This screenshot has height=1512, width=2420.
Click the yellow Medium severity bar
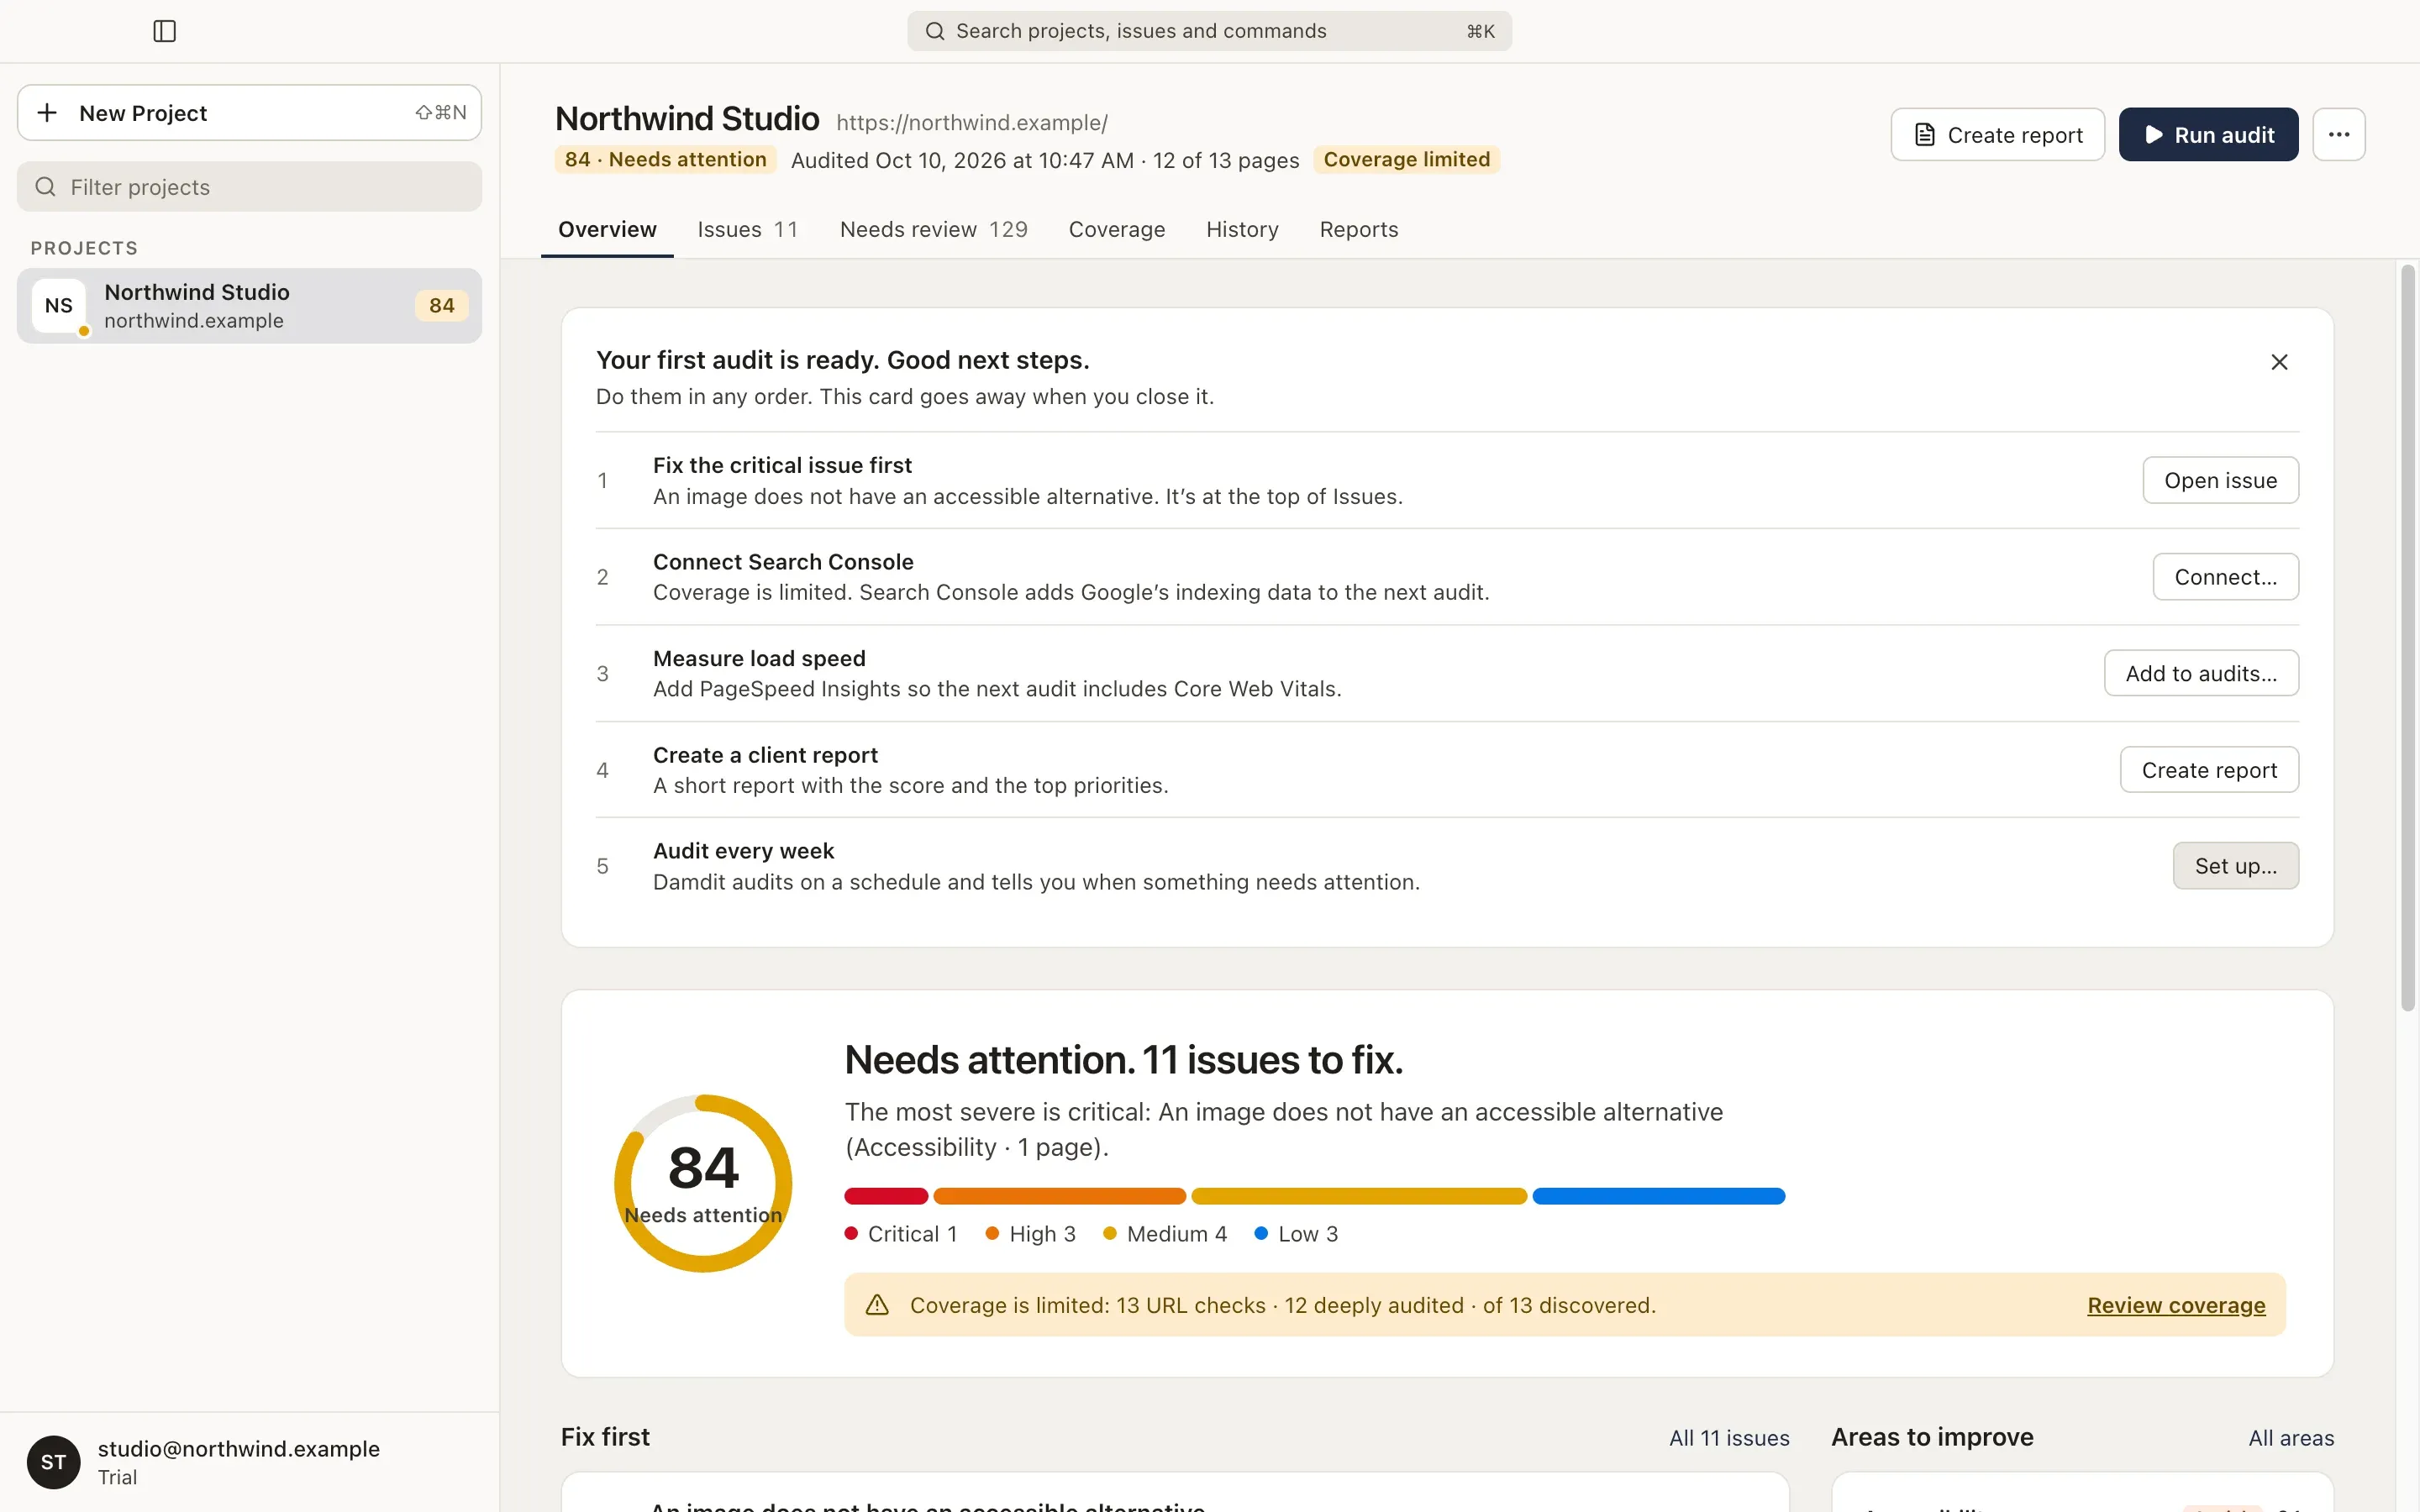[1359, 1196]
